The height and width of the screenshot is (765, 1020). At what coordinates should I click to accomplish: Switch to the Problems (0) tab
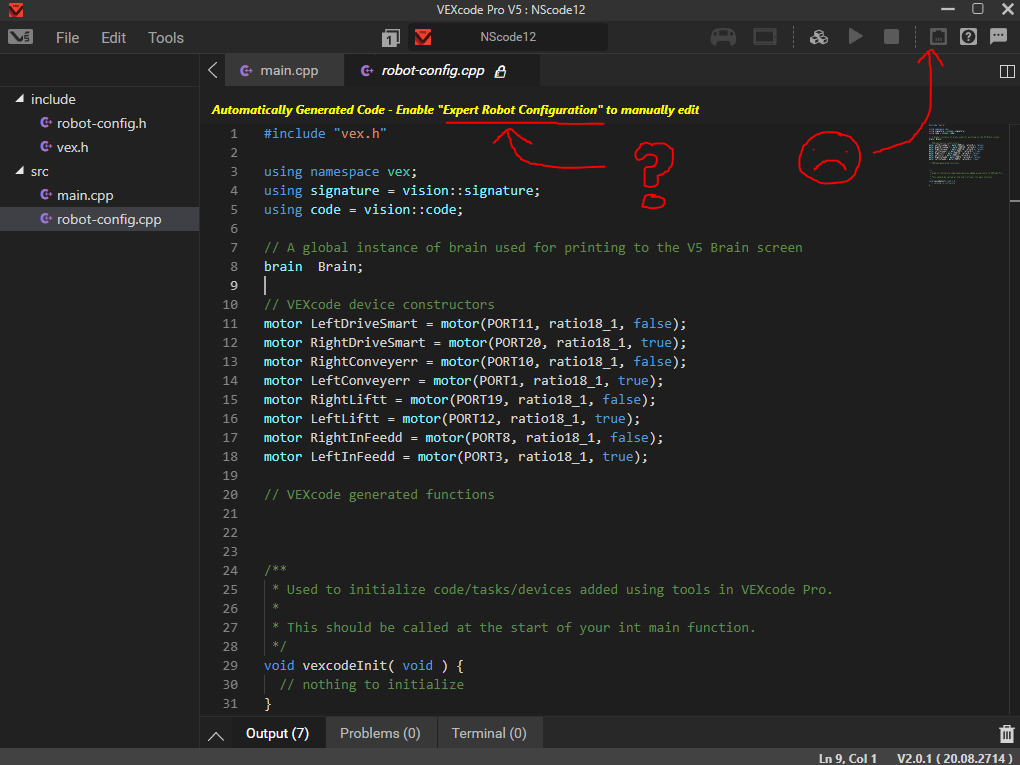(380, 733)
